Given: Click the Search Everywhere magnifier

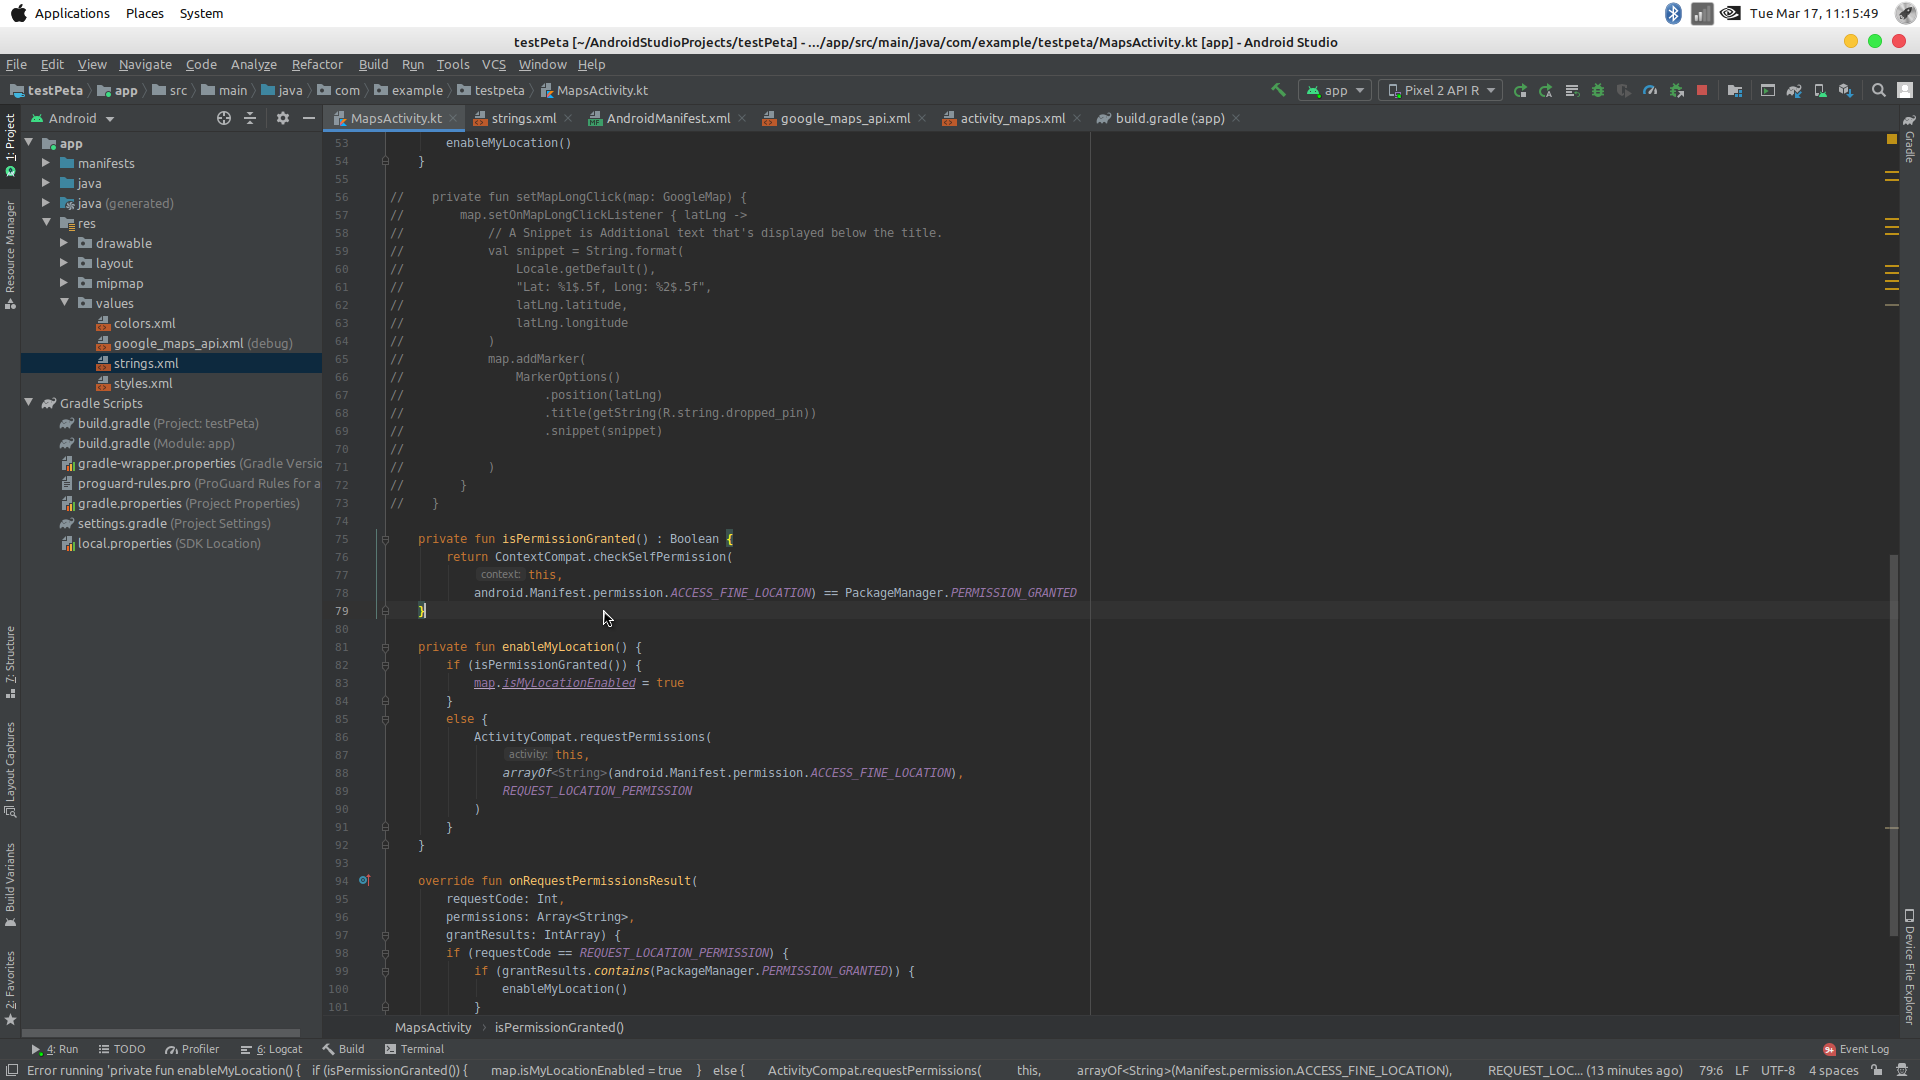Looking at the screenshot, I should [1879, 90].
